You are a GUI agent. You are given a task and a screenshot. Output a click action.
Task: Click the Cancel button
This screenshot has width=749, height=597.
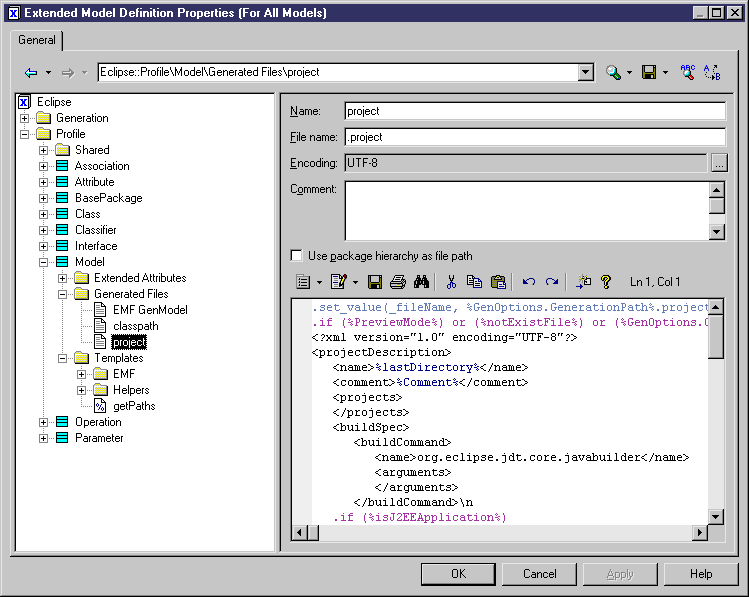click(x=539, y=574)
